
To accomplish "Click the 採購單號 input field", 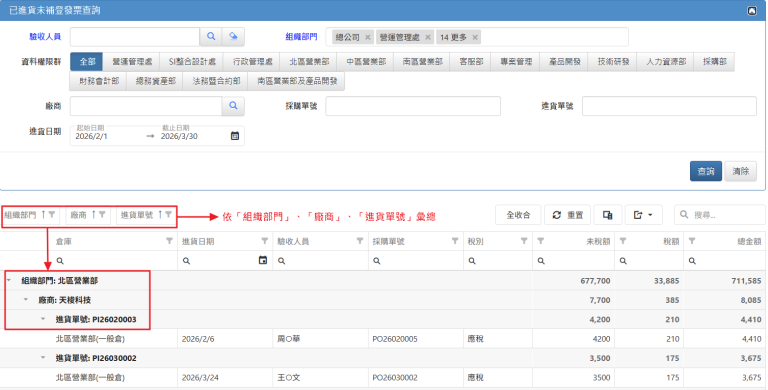I will [x=413, y=106].
